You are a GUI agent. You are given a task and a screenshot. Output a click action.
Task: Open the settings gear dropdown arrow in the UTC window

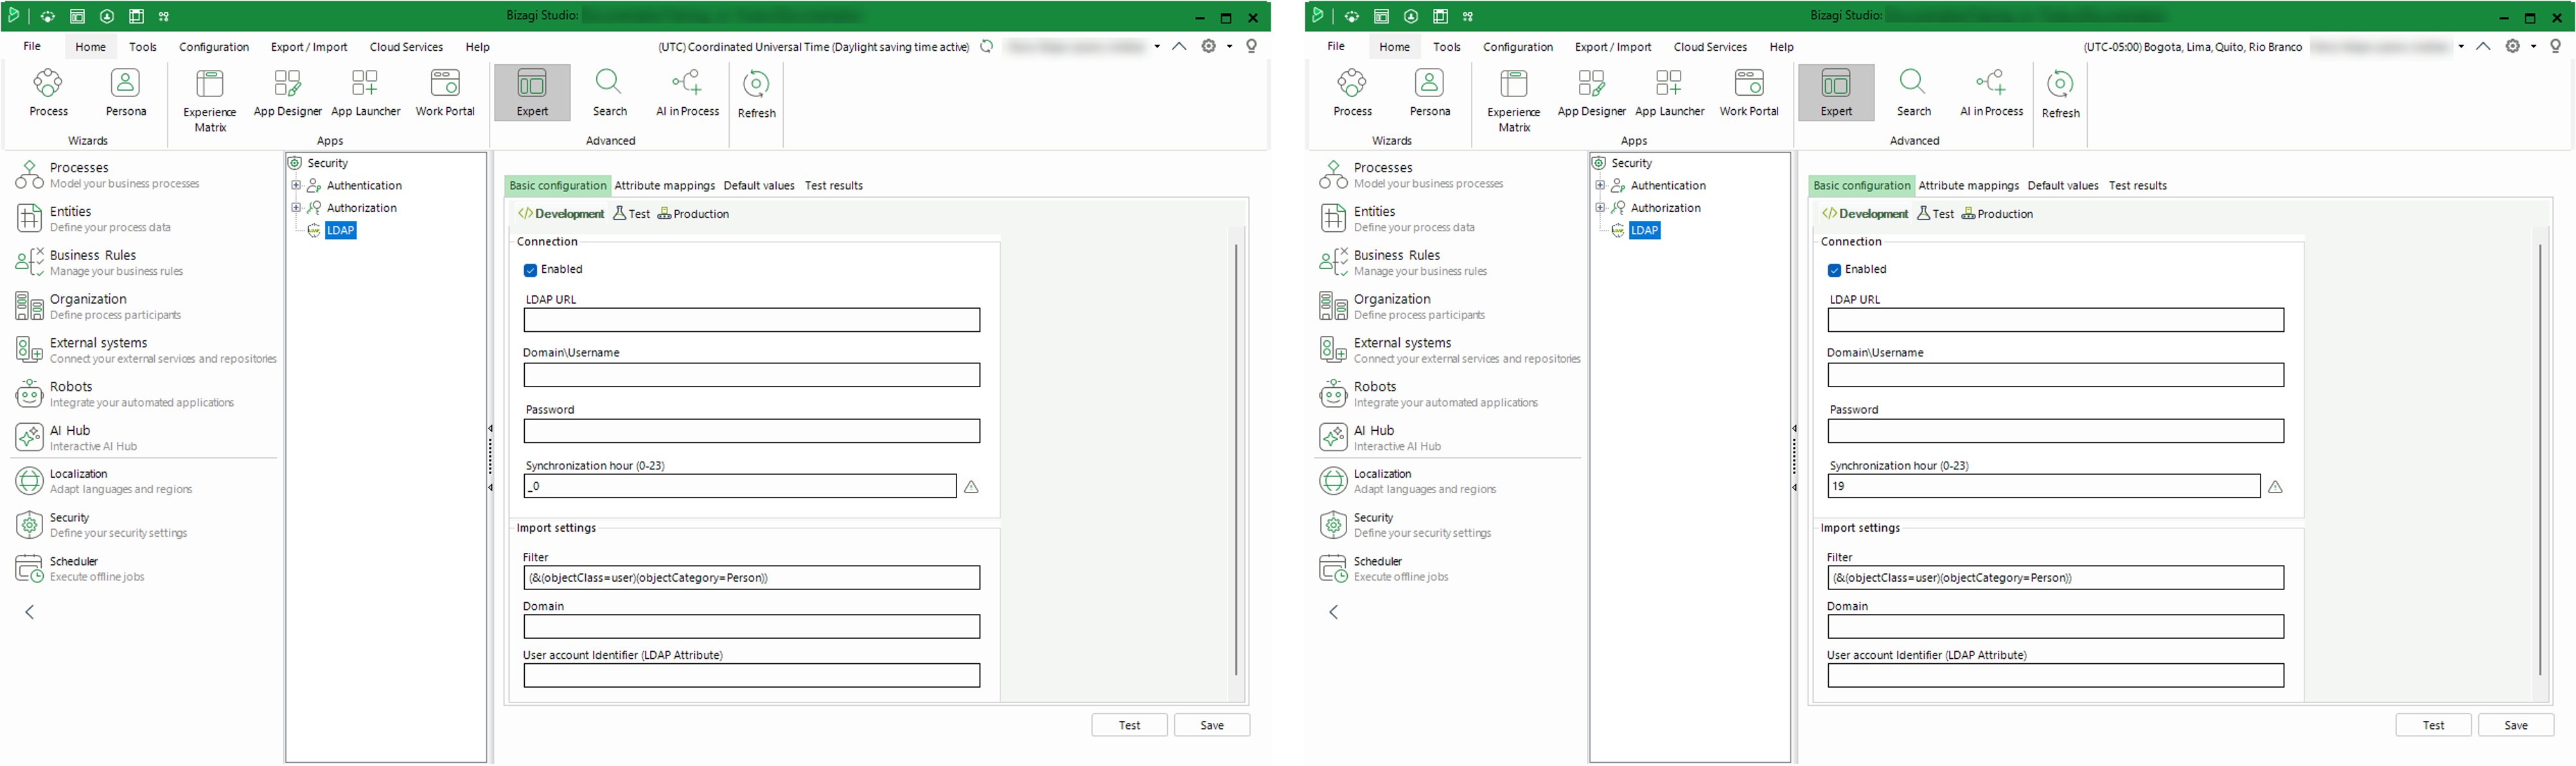point(1230,46)
